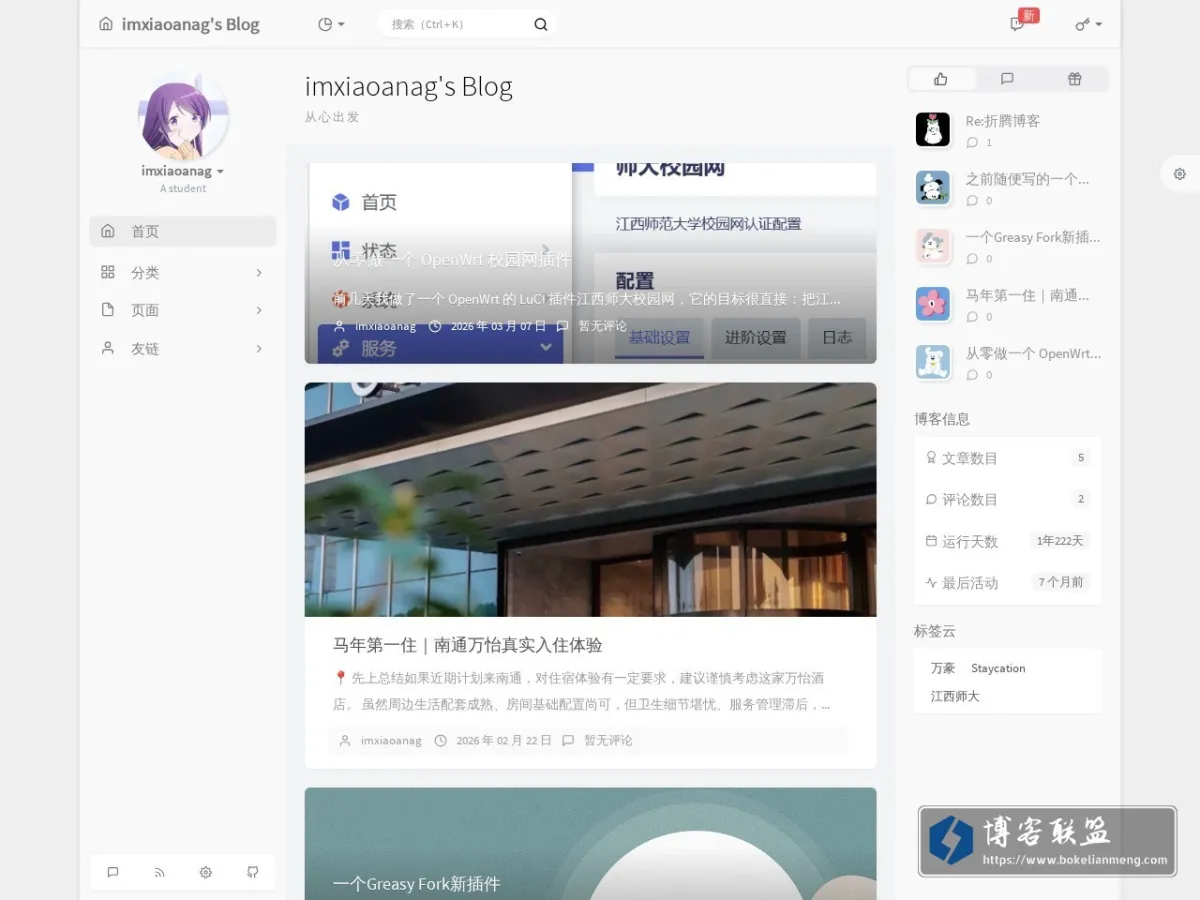Viewport: 1200px width, 900px height.
Task: Click the purple-haired avatar image
Action: pyautogui.click(x=183, y=115)
